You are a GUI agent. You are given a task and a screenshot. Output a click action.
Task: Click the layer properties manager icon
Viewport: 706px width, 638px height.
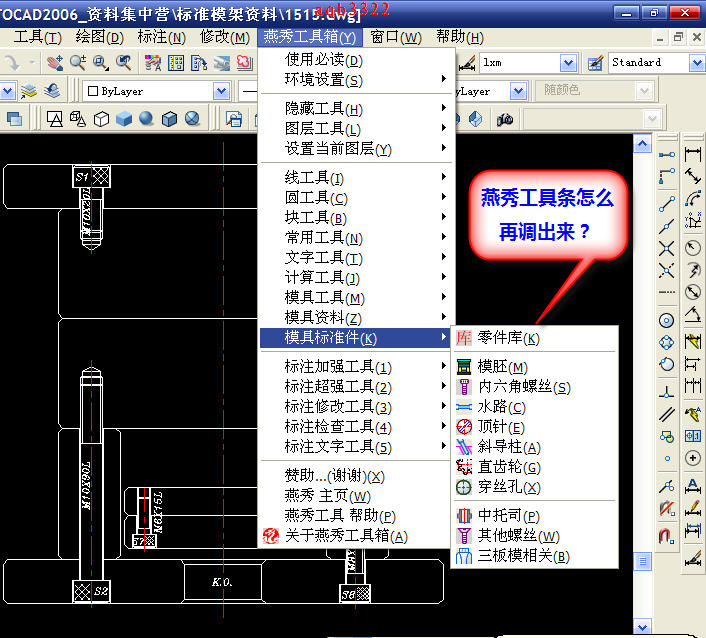pyautogui.click(x=29, y=91)
